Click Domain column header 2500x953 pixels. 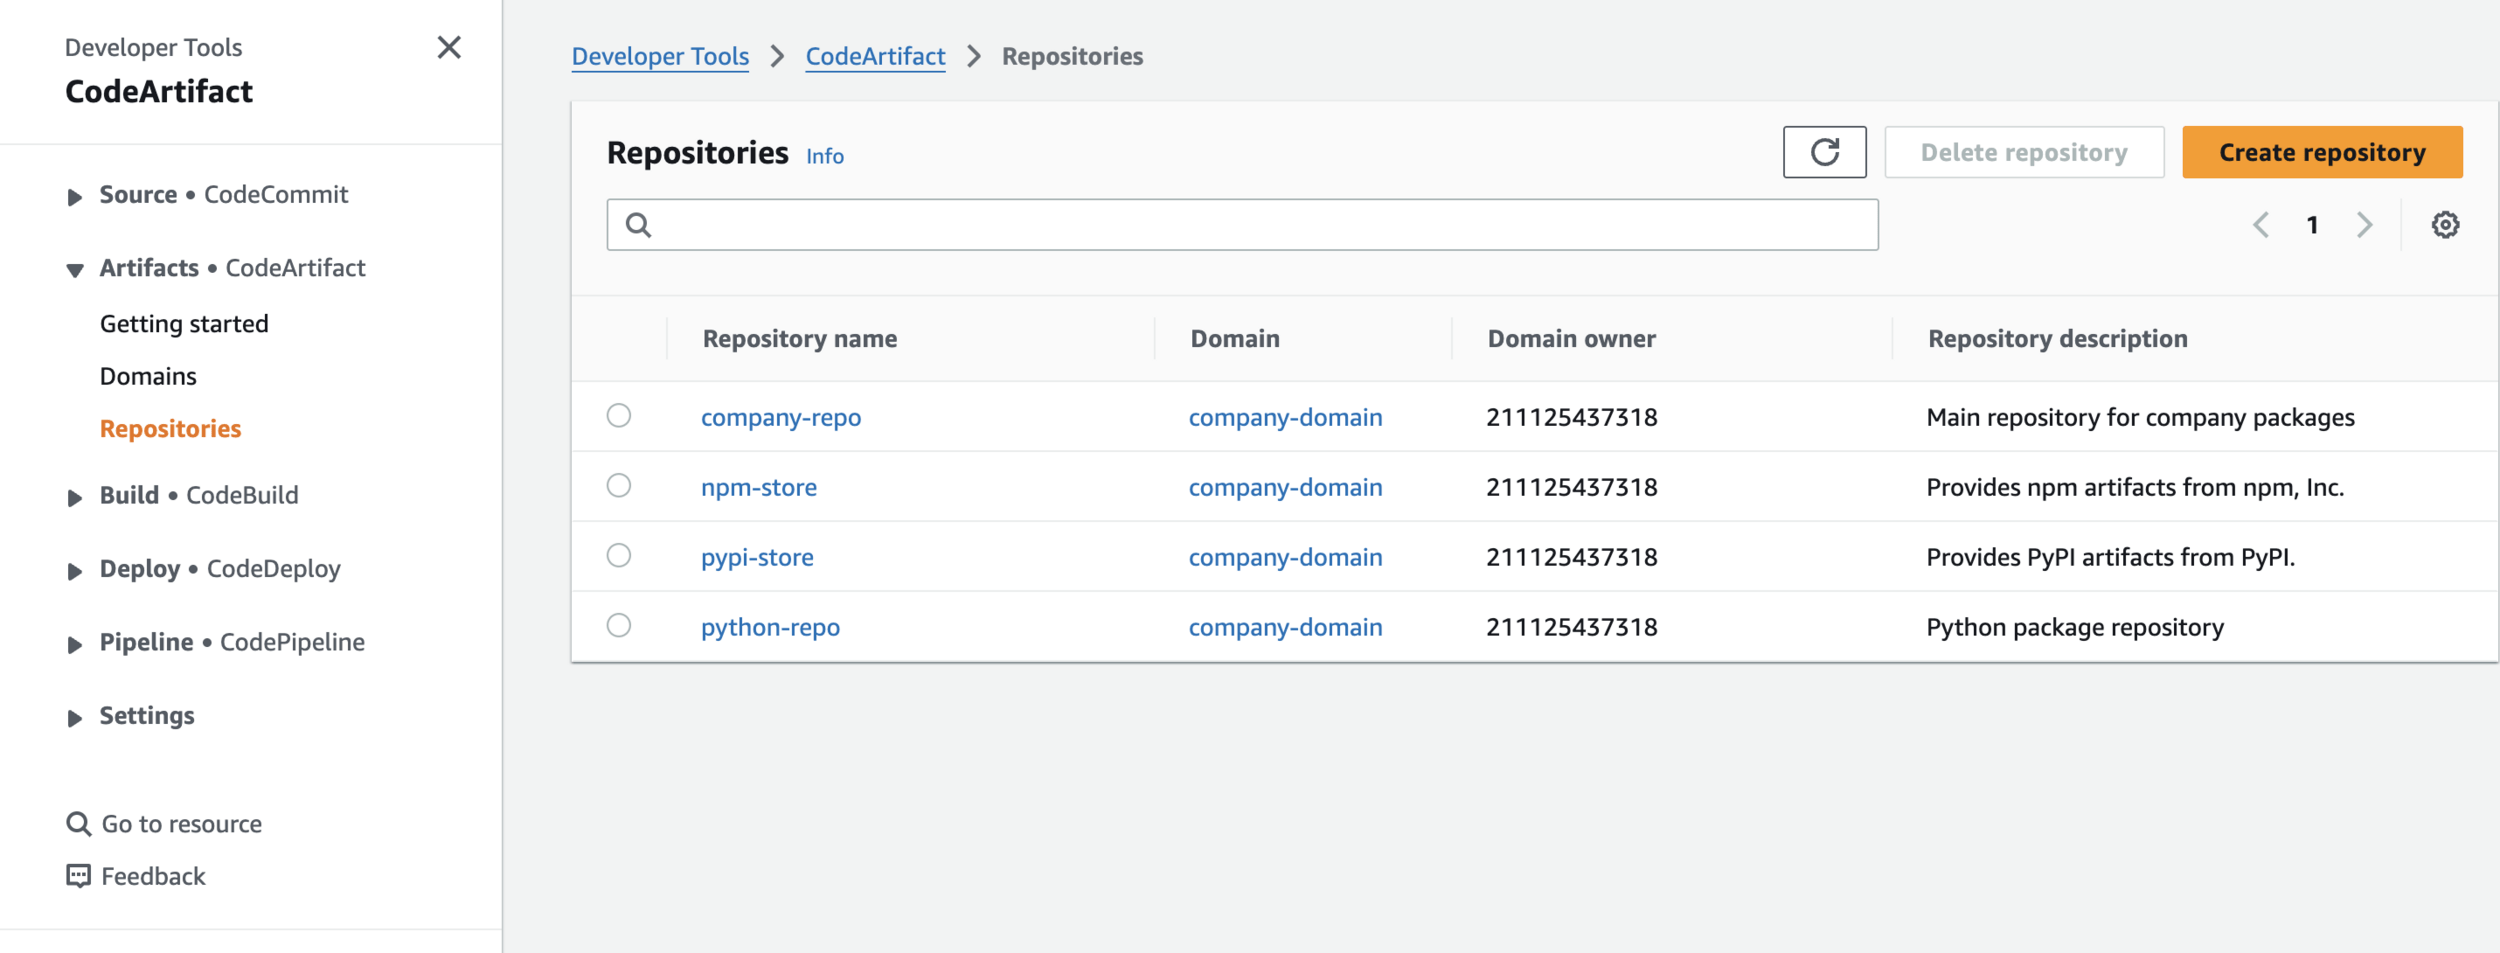(x=1235, y=339)
